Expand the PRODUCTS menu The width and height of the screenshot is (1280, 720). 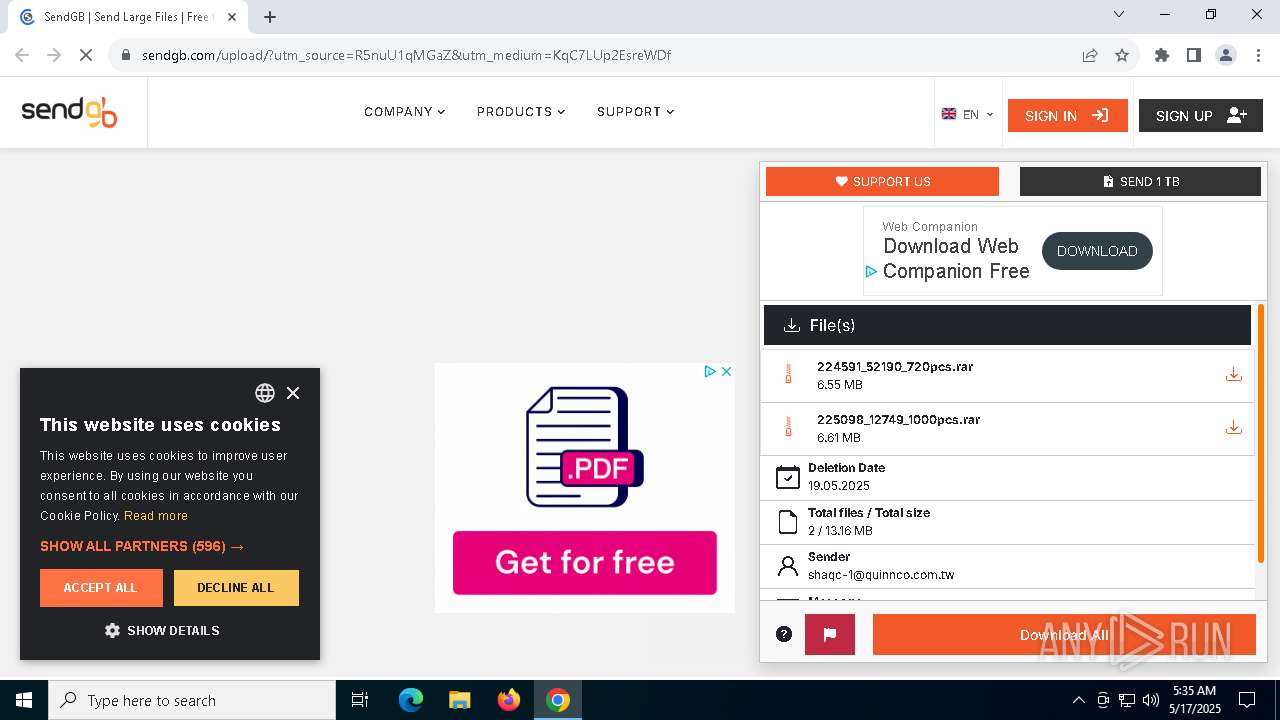[521, 112]
